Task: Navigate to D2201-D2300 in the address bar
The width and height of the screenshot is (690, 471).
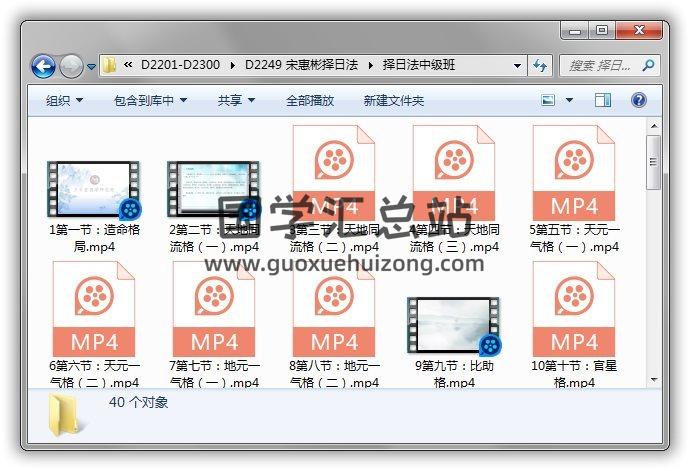Action: click(x=180, y=65)
